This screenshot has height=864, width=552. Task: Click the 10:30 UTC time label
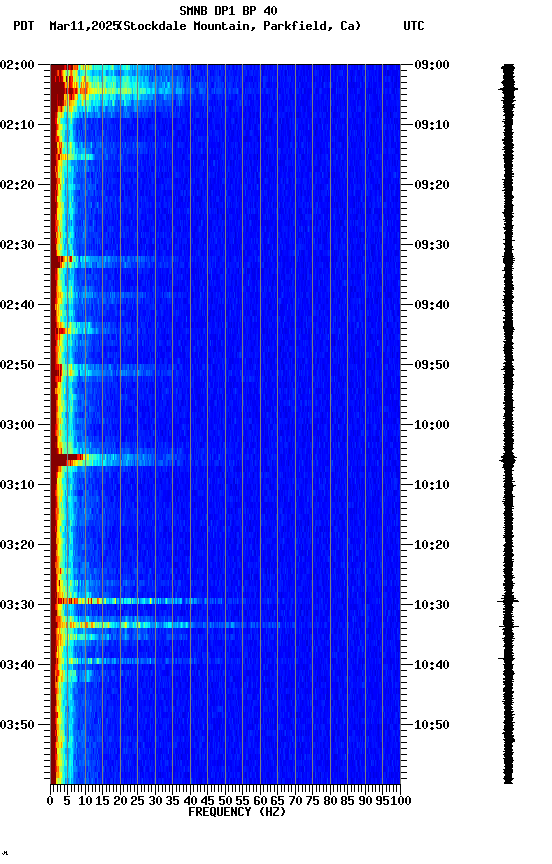click(x=432, y=605)
